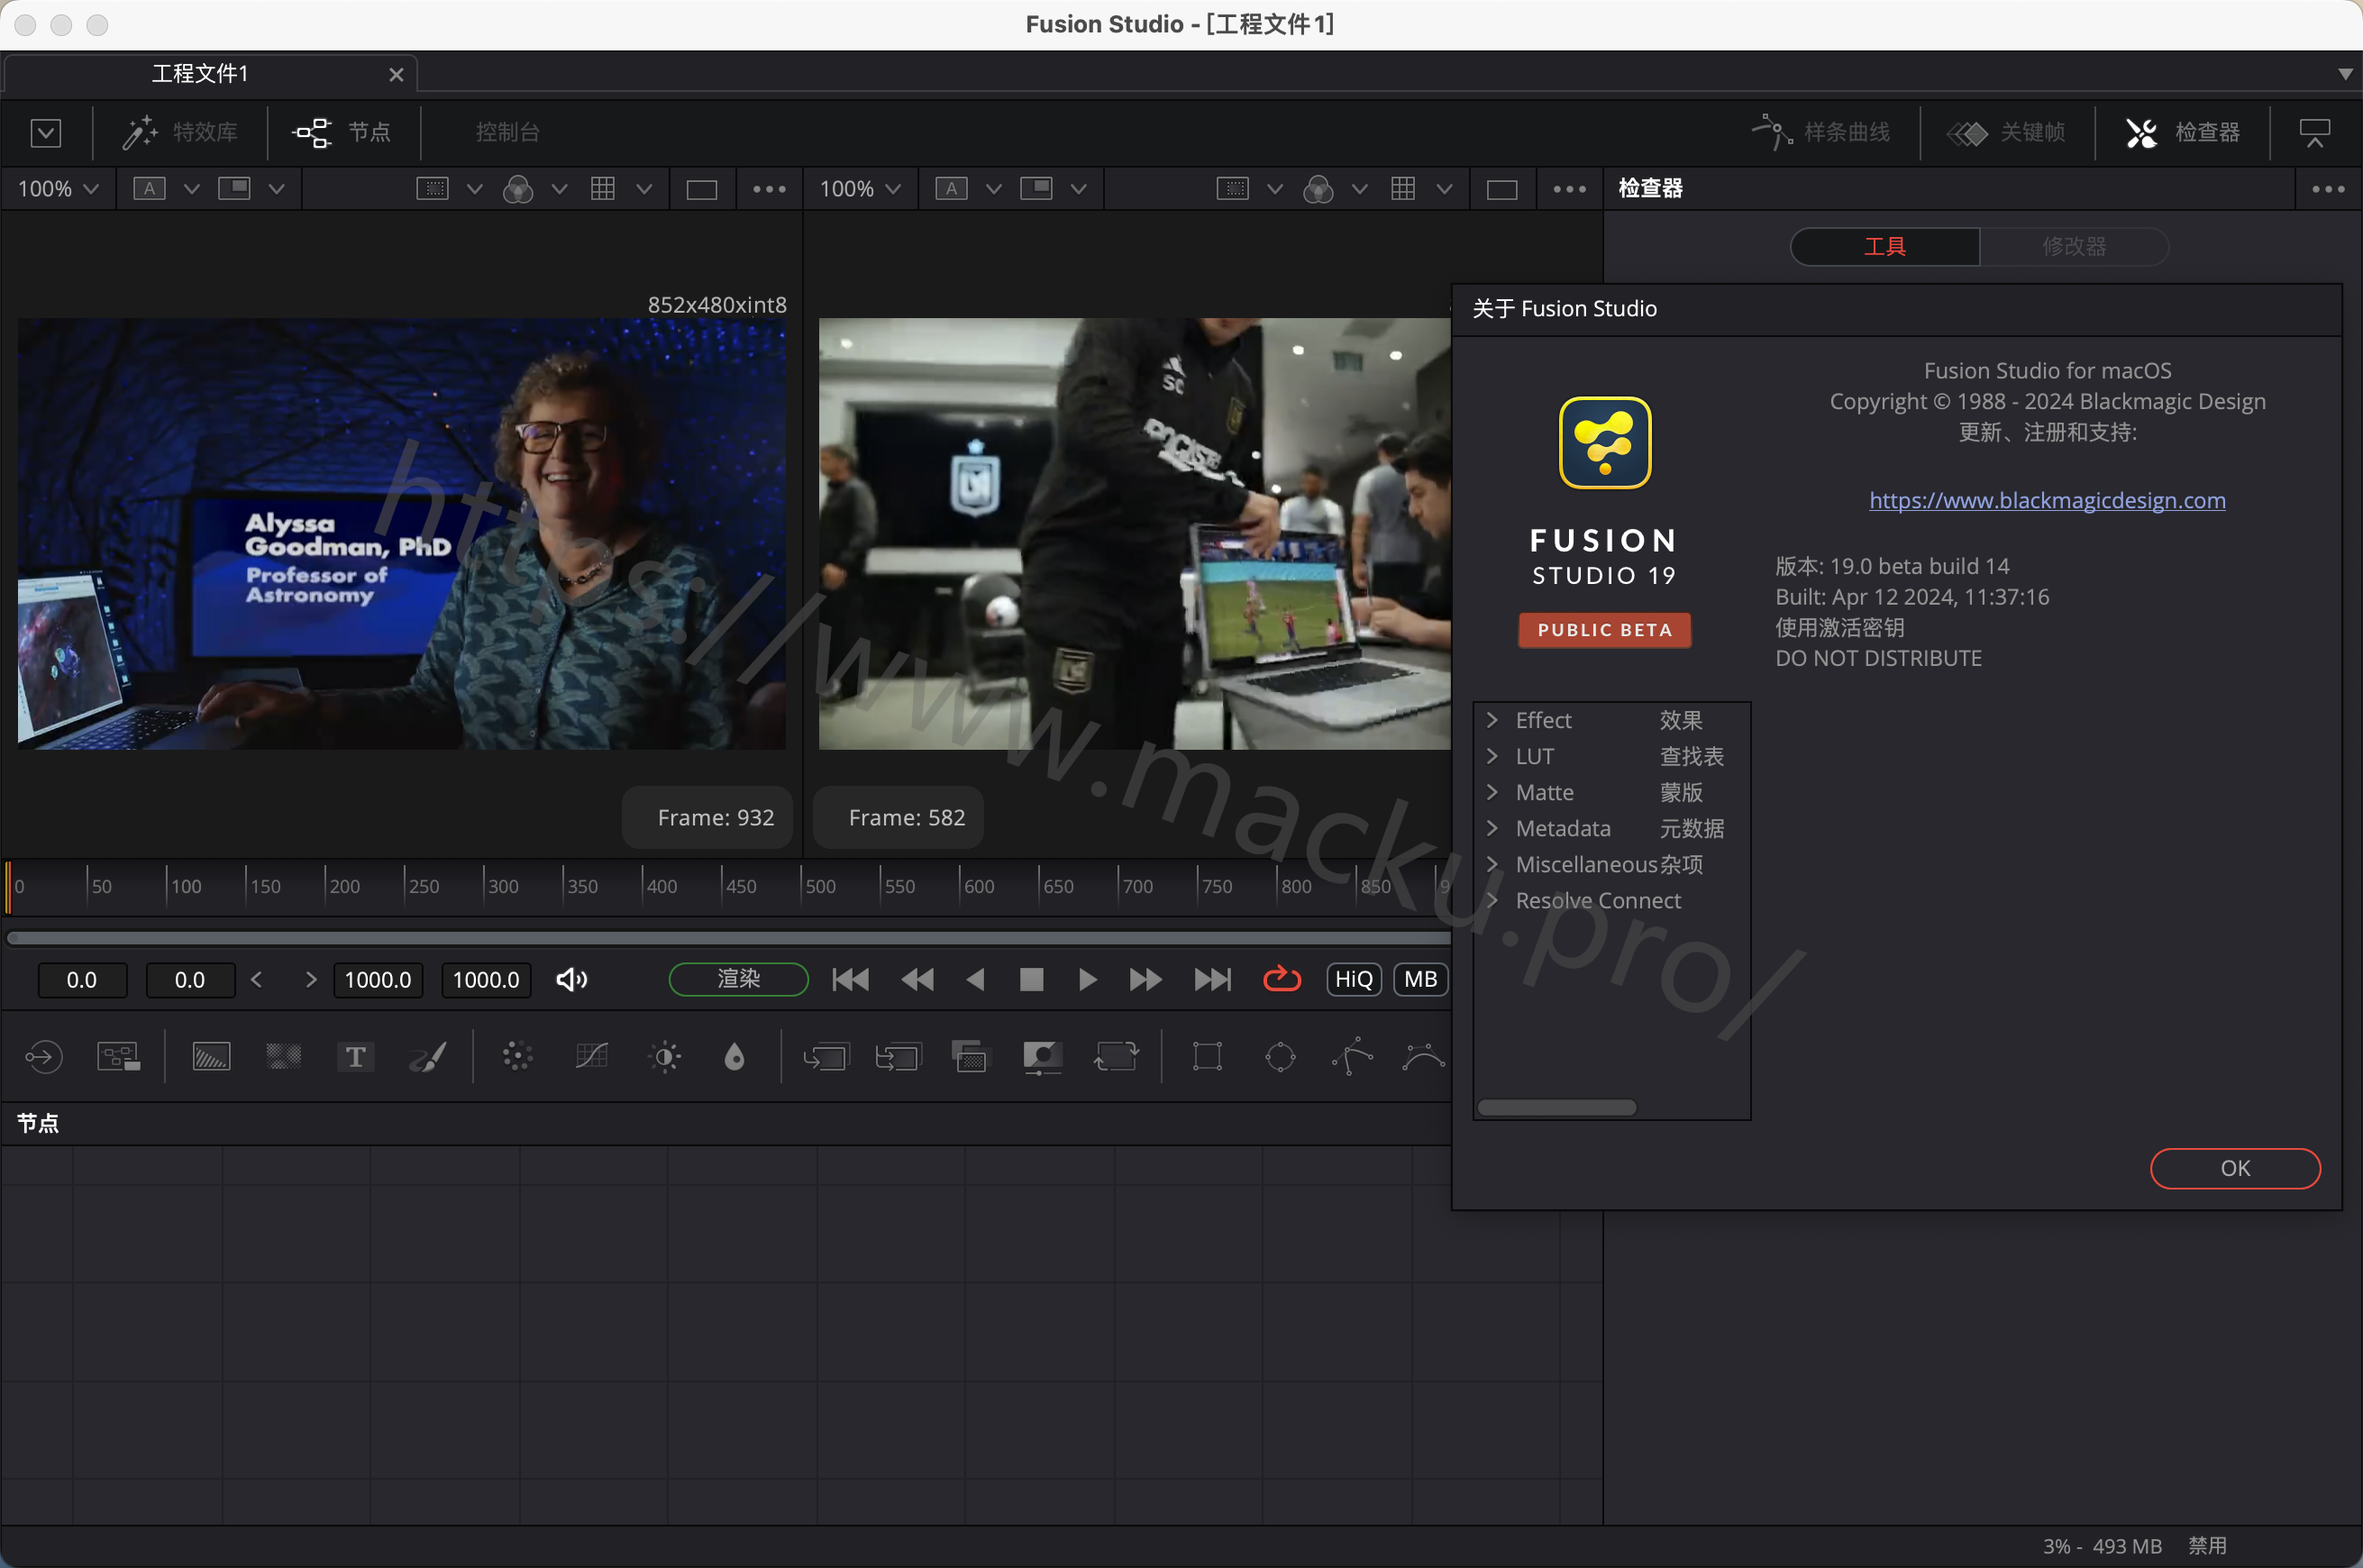This screenshot has height=1568, width=2363.
Task: Jump to the last frame
Action: [x=1212, y=980]
